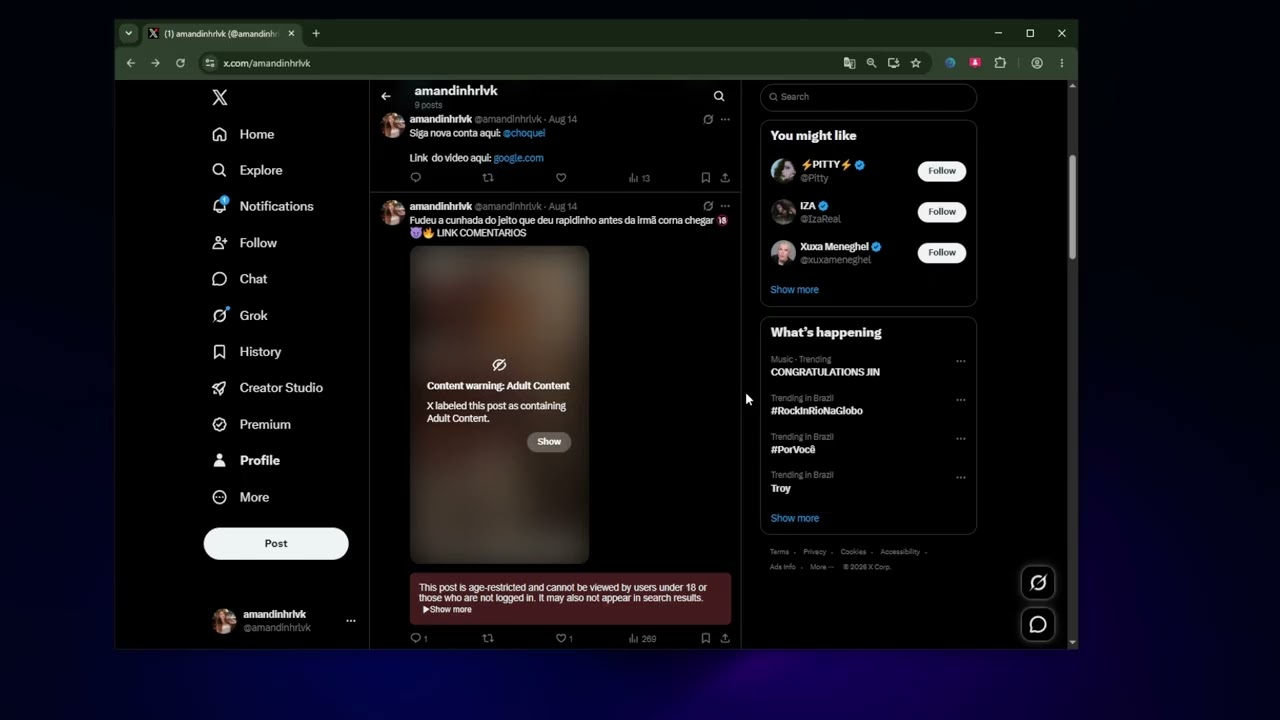Open Notifications from the sidebar
Screen dimensions: 1280x720
262,206
